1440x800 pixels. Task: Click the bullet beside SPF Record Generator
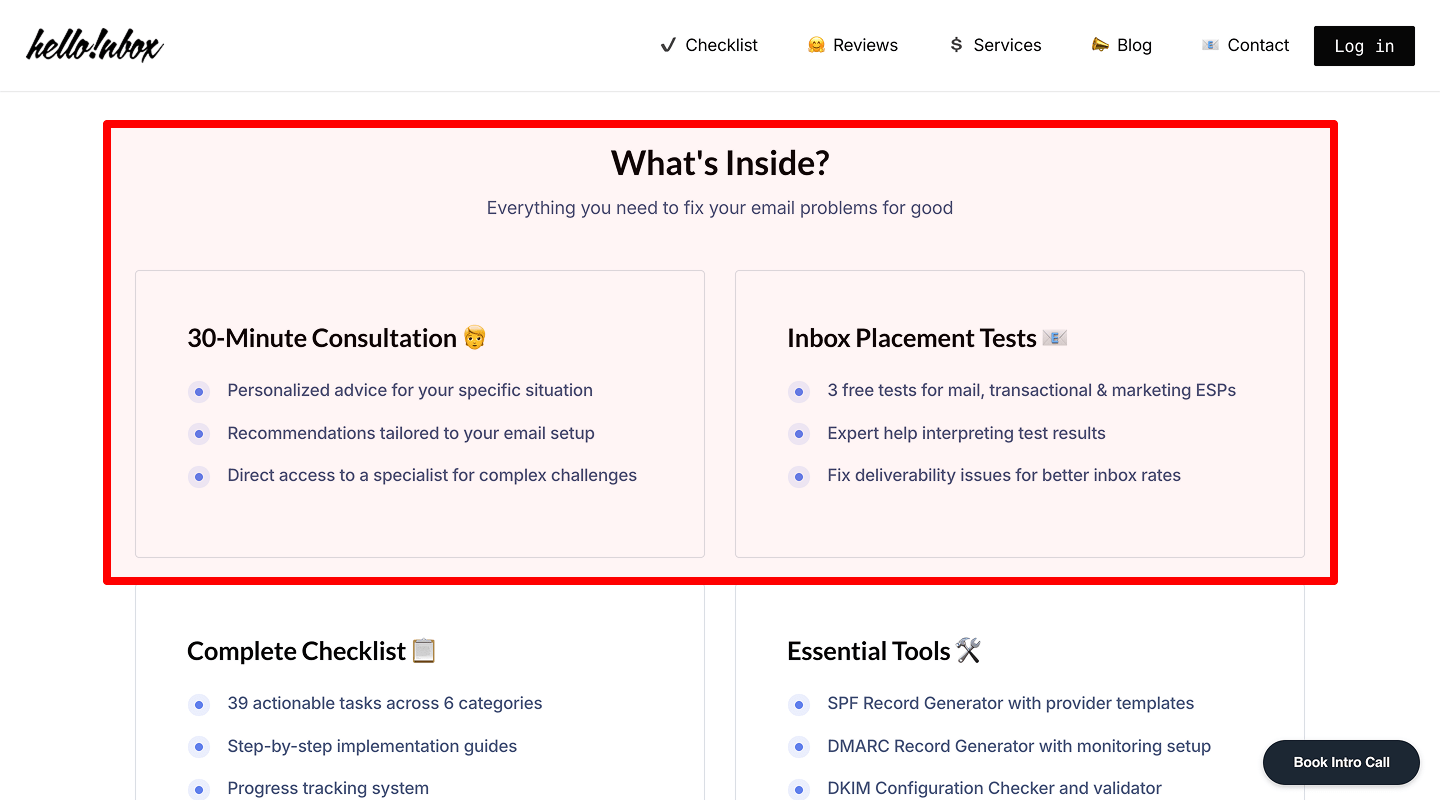point(799,704)
